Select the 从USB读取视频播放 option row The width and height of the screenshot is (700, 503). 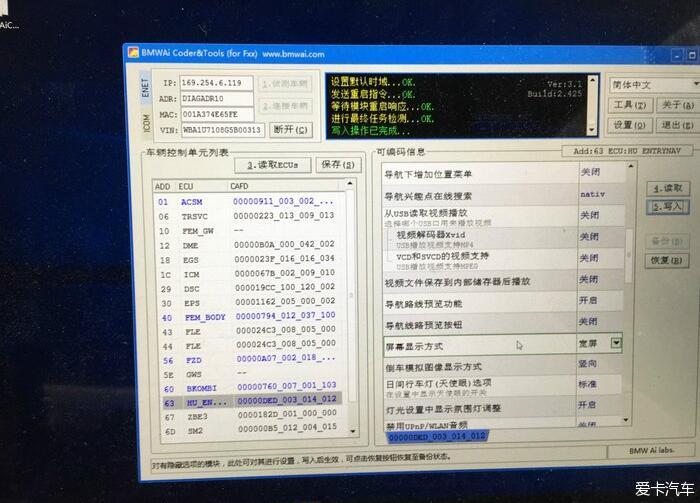tap(504, 216)
